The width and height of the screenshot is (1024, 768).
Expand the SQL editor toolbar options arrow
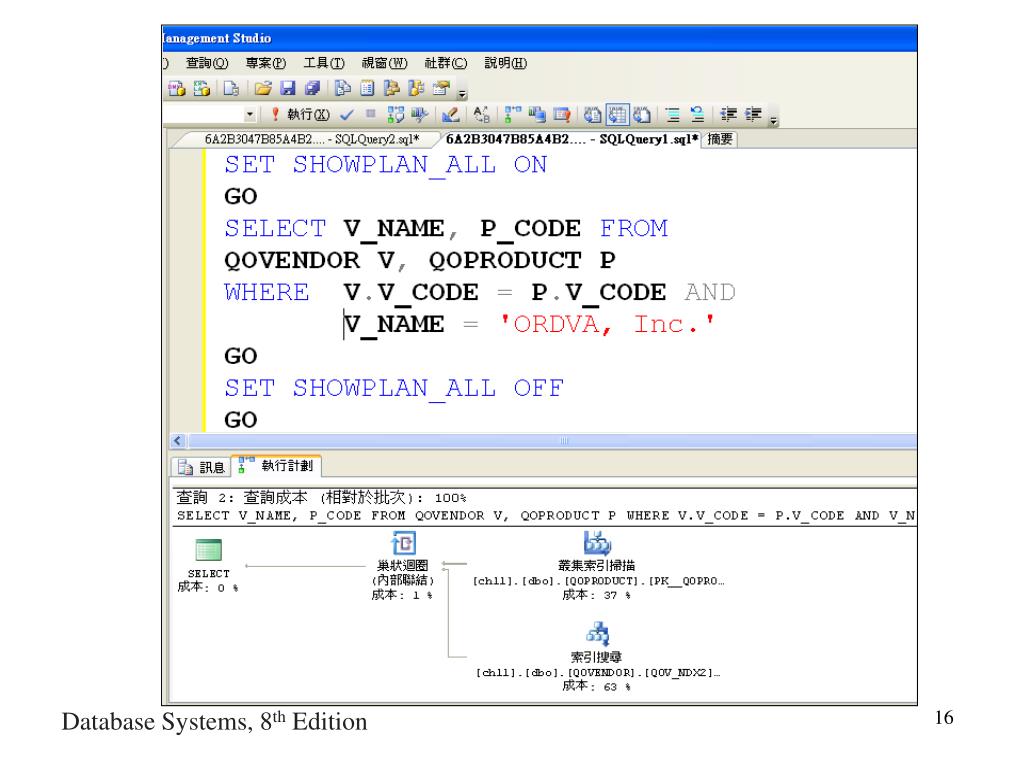tap(774, 120)
